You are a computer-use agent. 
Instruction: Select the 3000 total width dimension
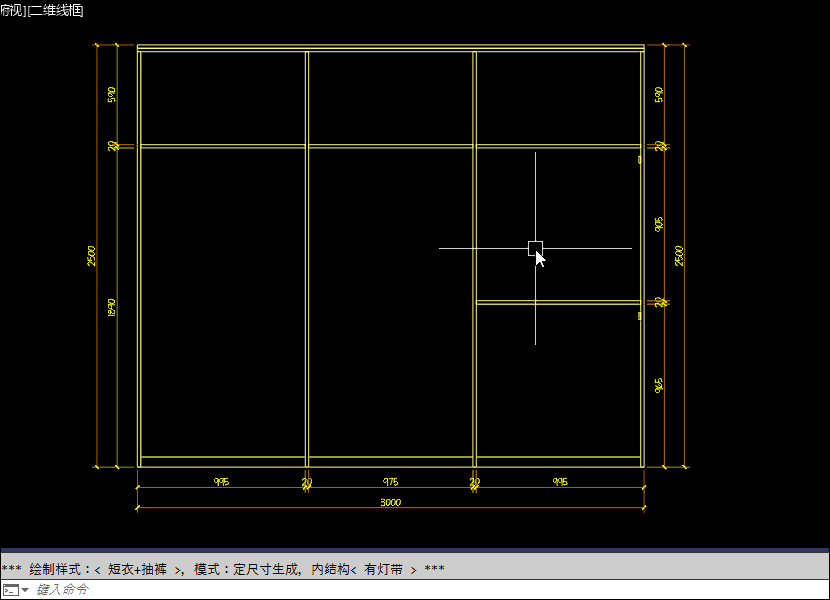[x=390, y=503]
